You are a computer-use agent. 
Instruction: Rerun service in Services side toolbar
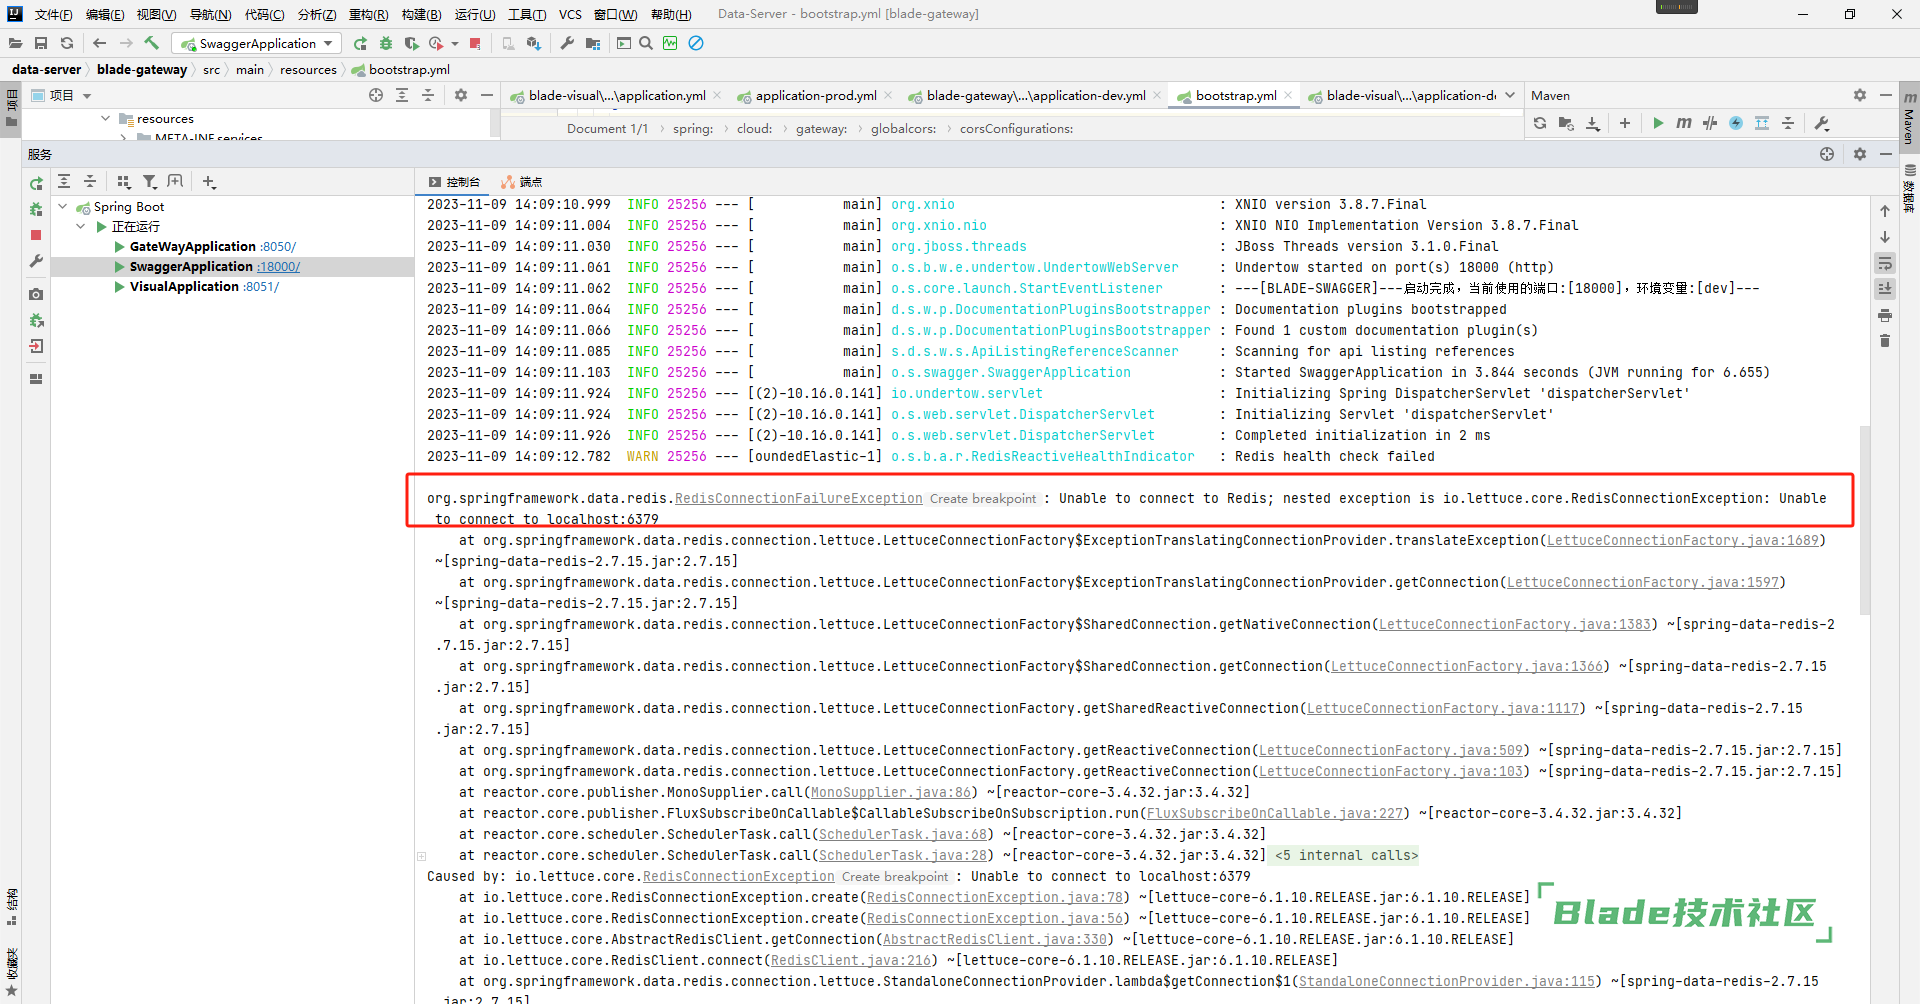[36, 184]
